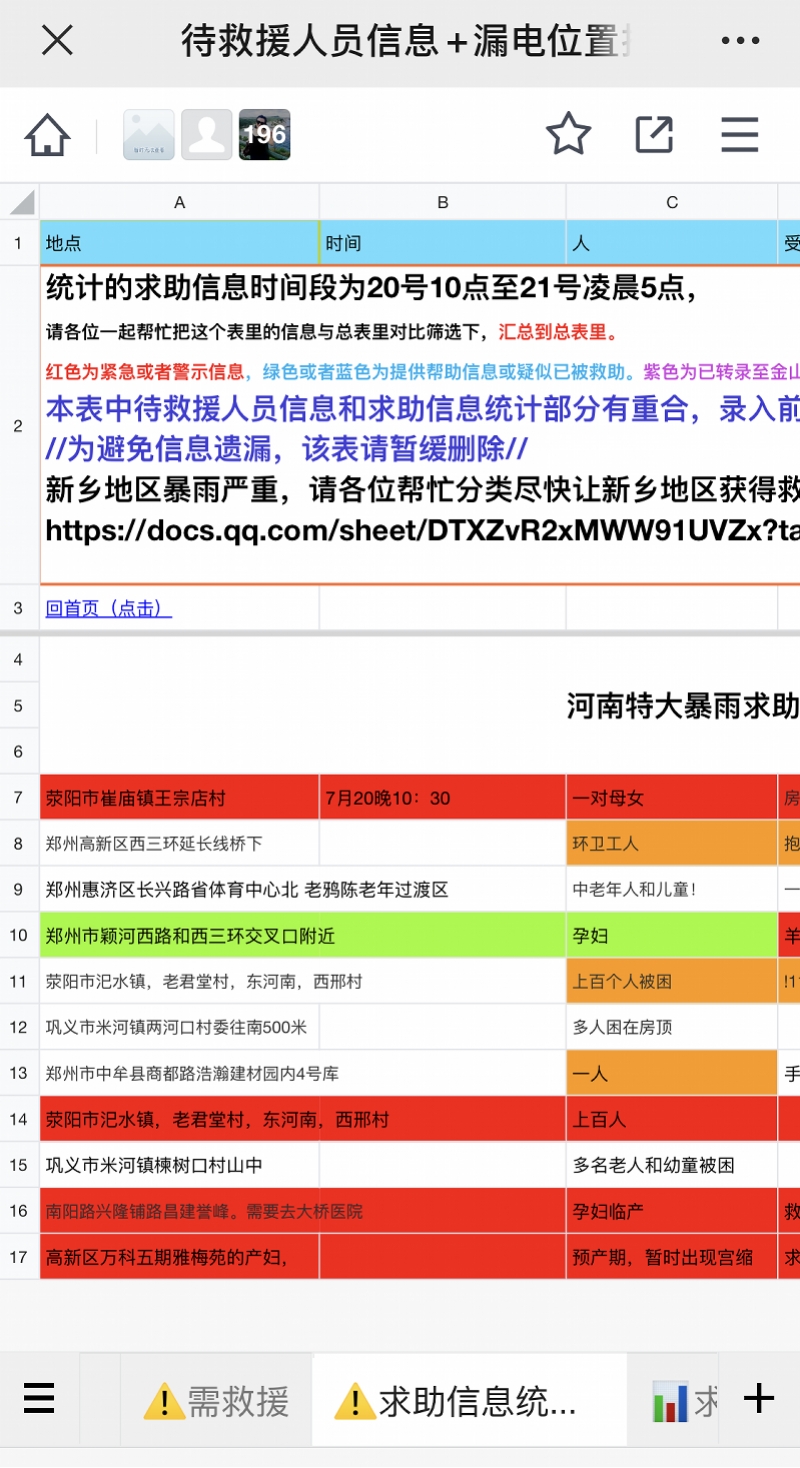This screenshot has height=1468, width=800.
Task: Tap the 196 member avatar
Action: 264,133
